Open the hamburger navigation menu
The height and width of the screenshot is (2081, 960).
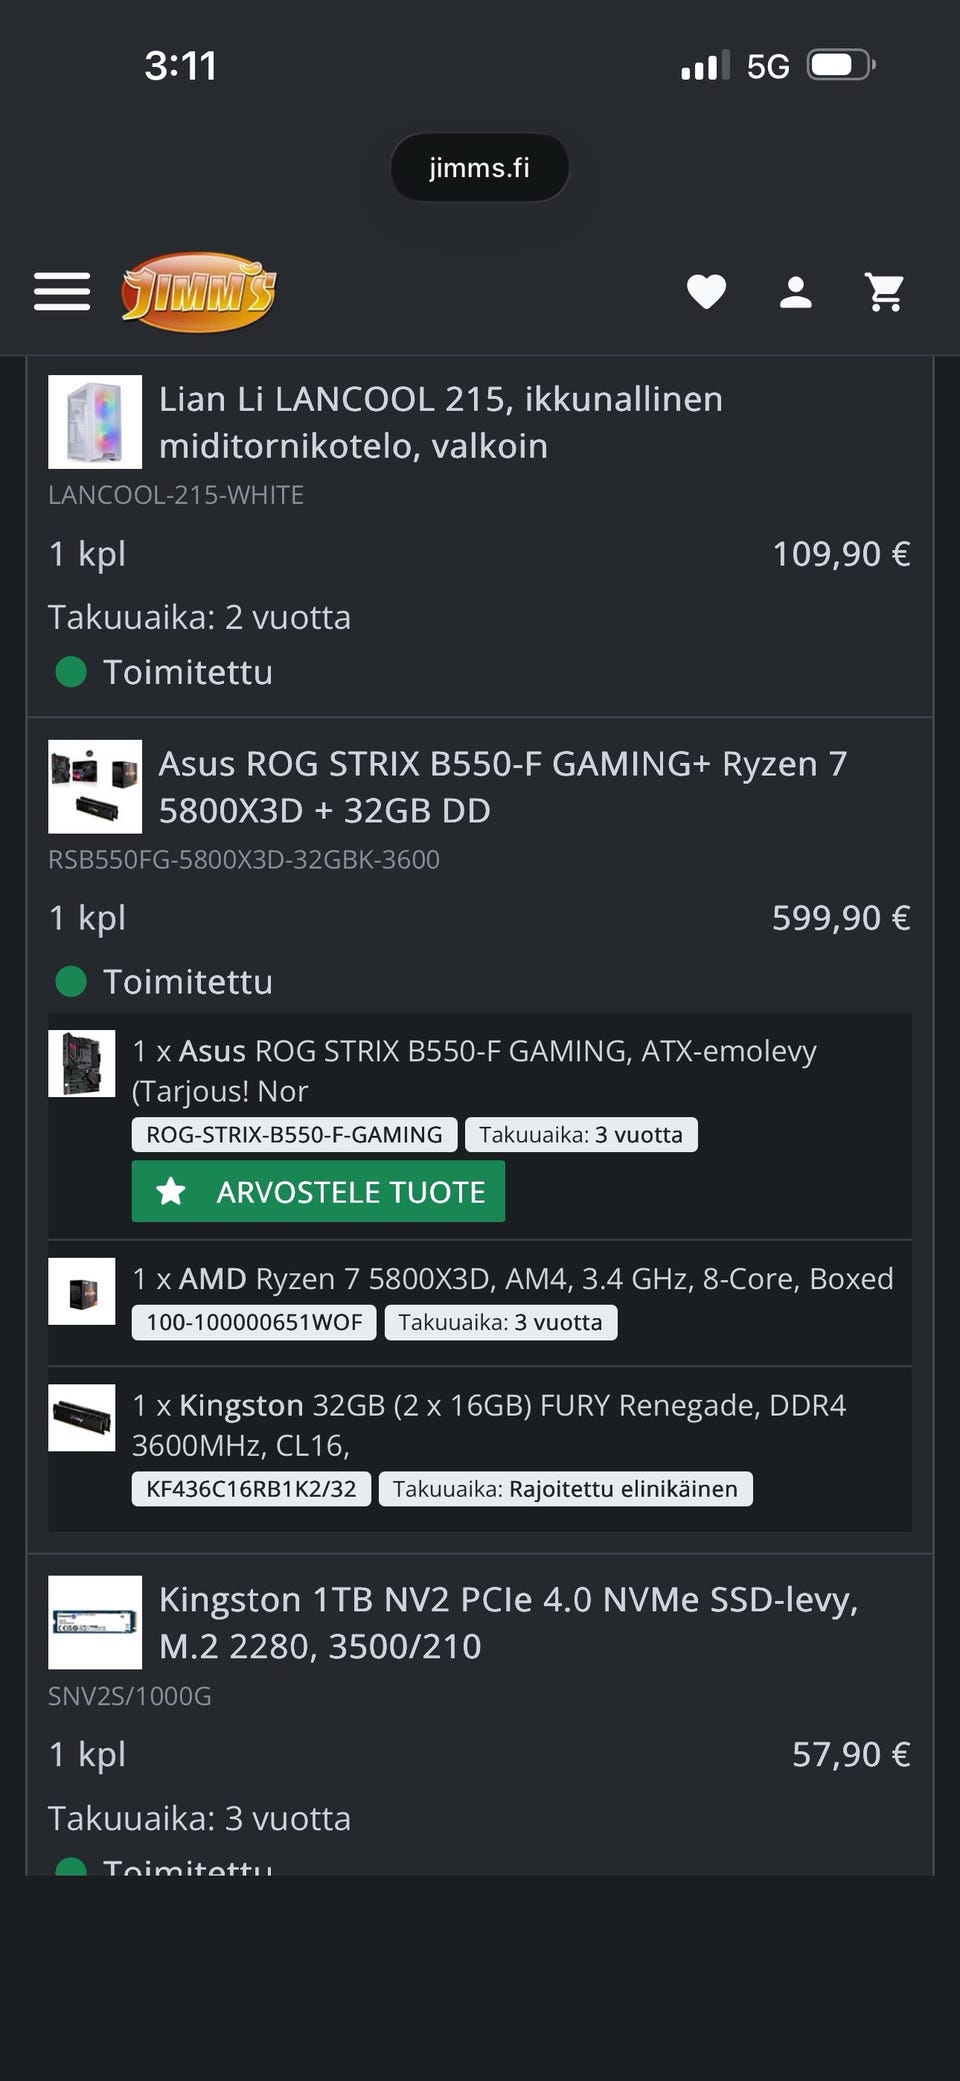62,292
